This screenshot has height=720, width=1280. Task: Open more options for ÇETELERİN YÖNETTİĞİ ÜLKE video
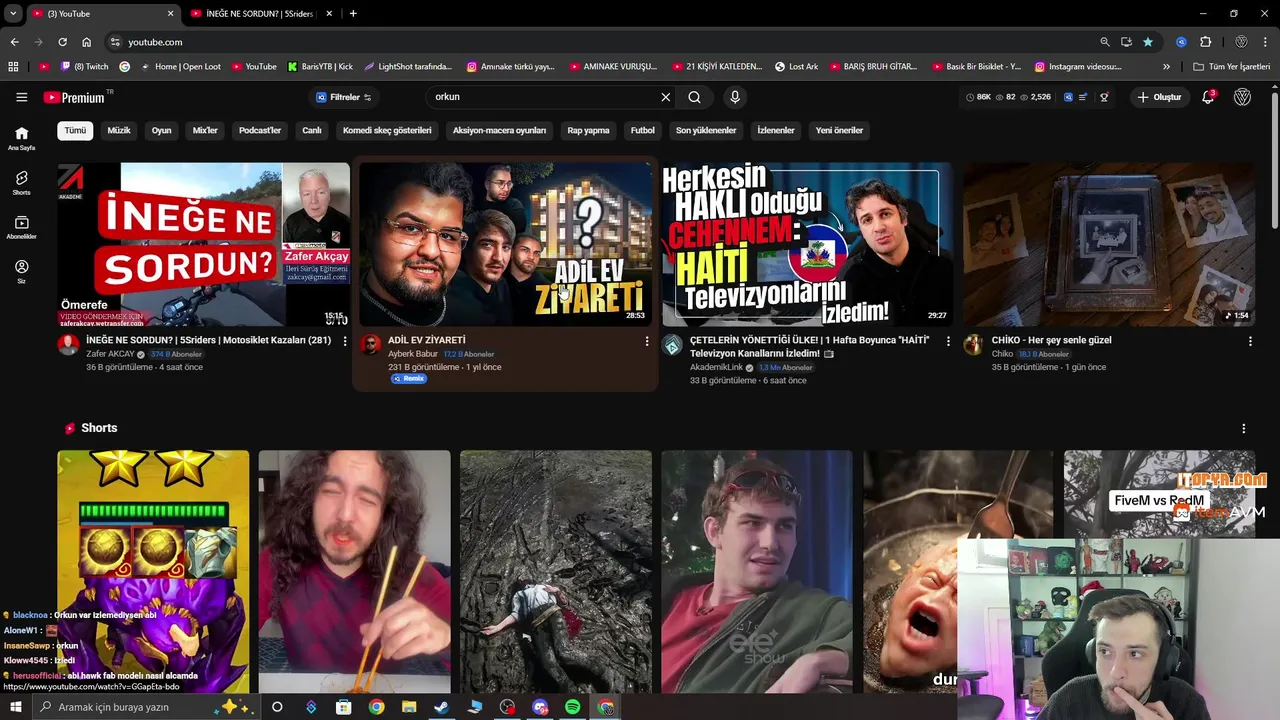[948, 341]
